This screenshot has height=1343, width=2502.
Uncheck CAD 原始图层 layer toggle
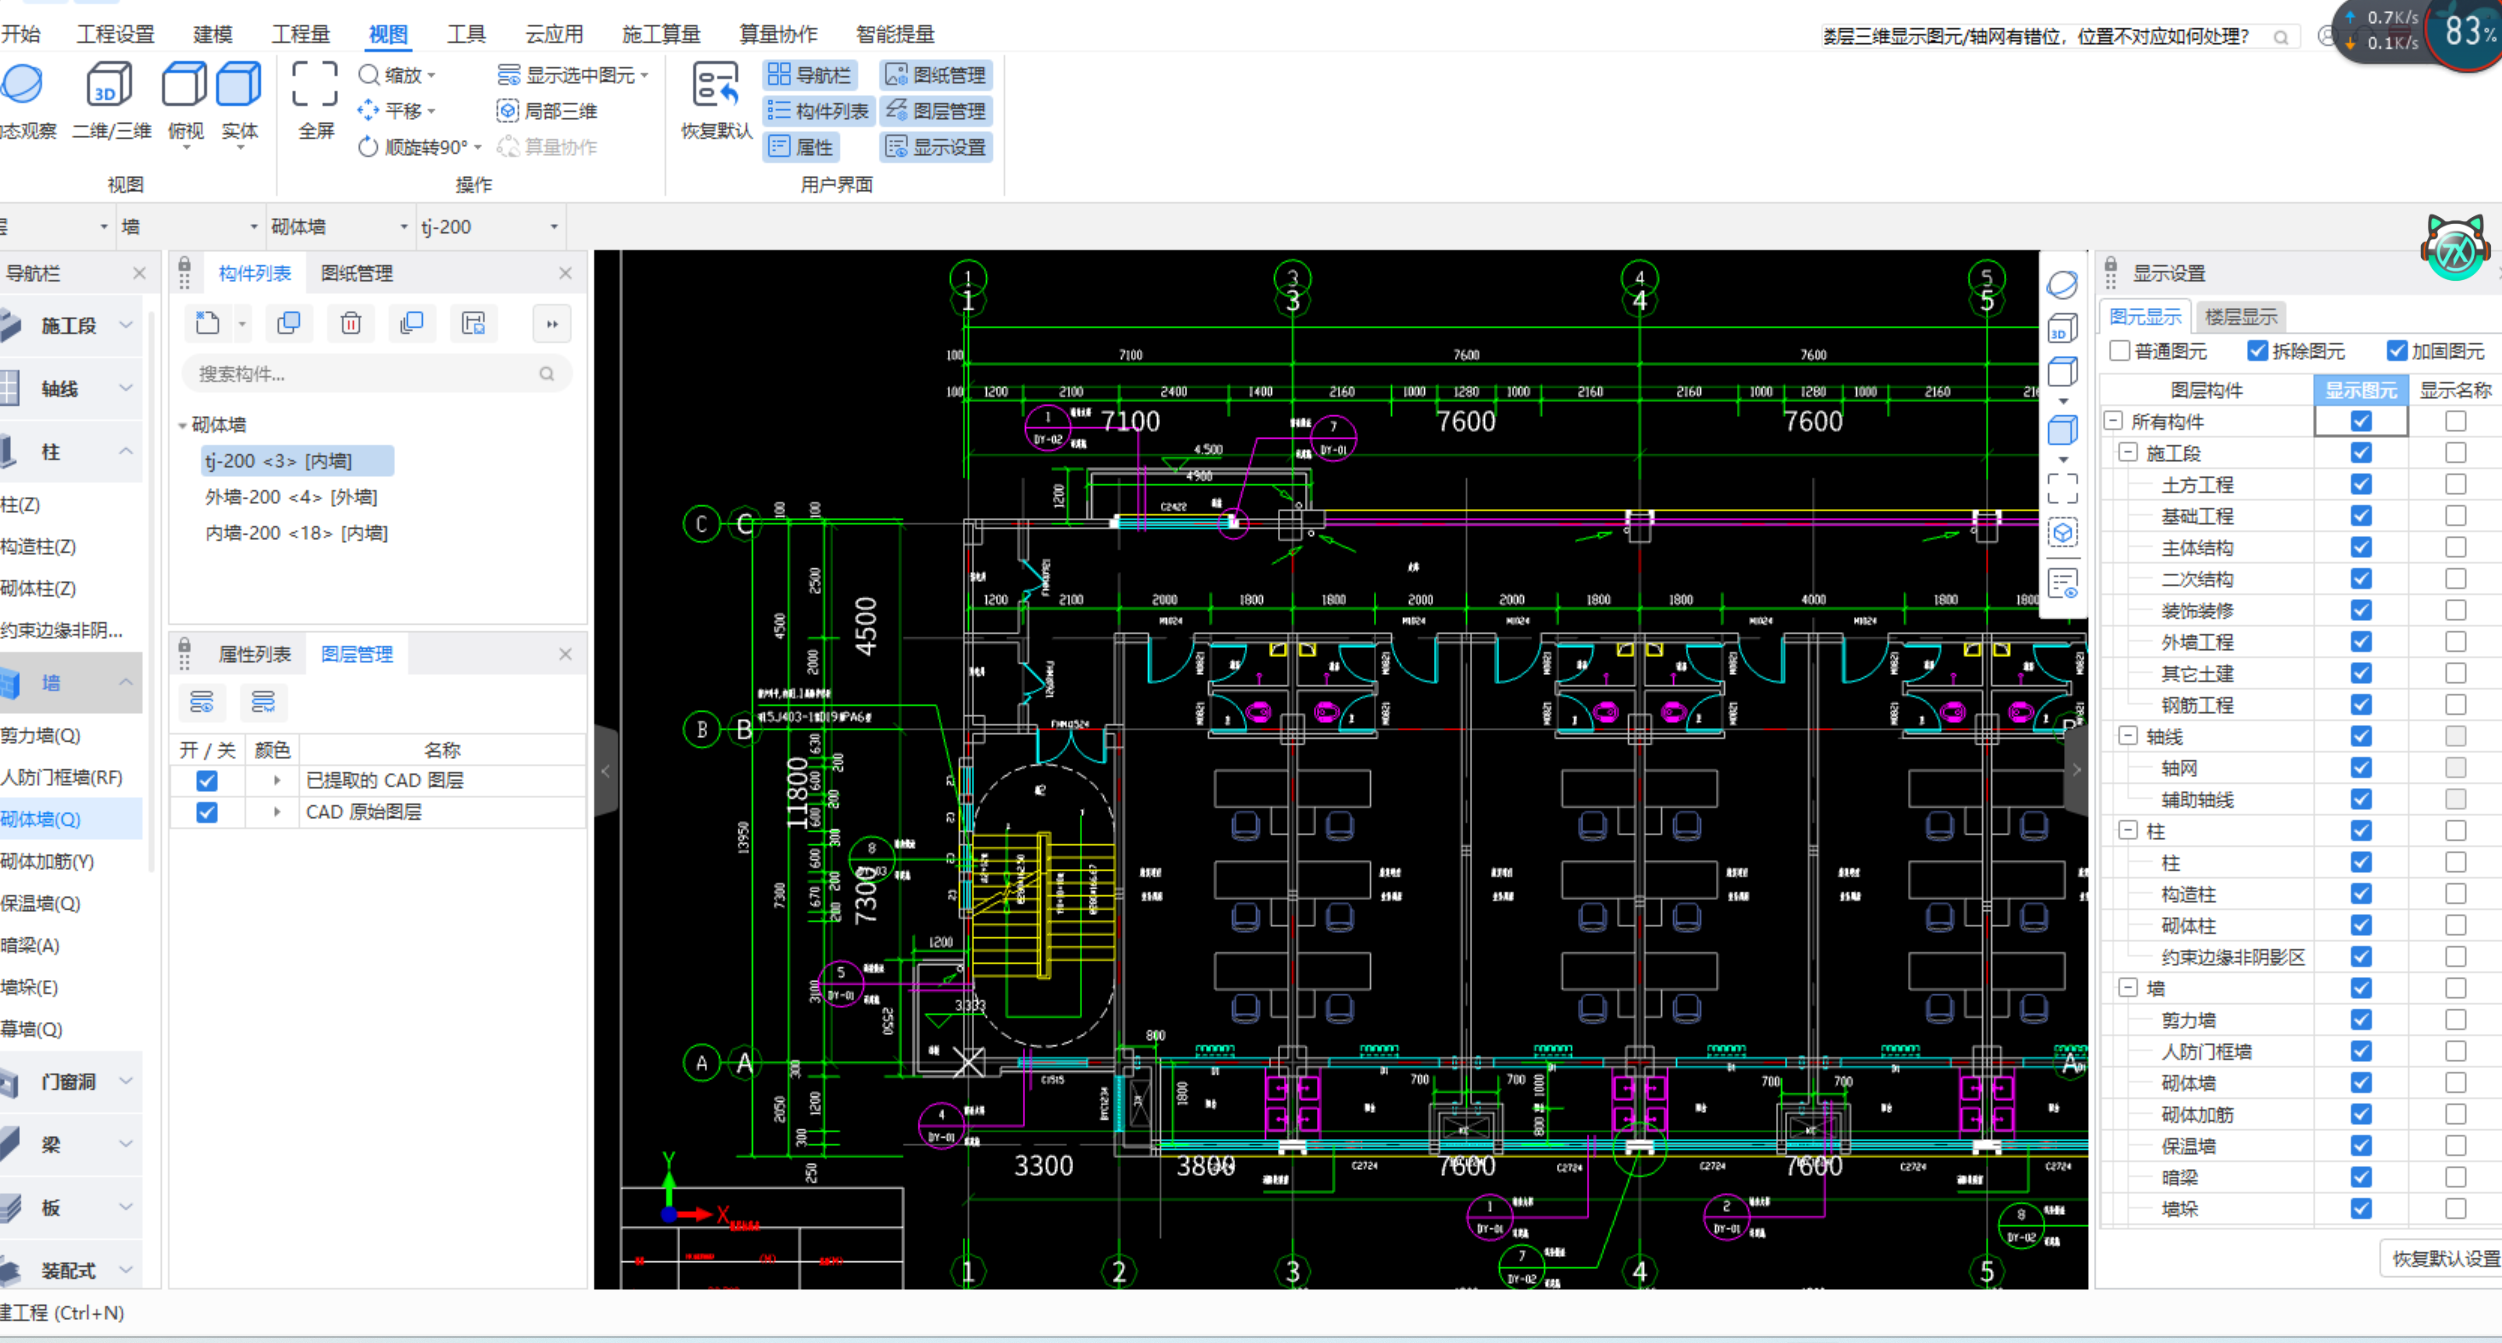[x=207, y=812]
